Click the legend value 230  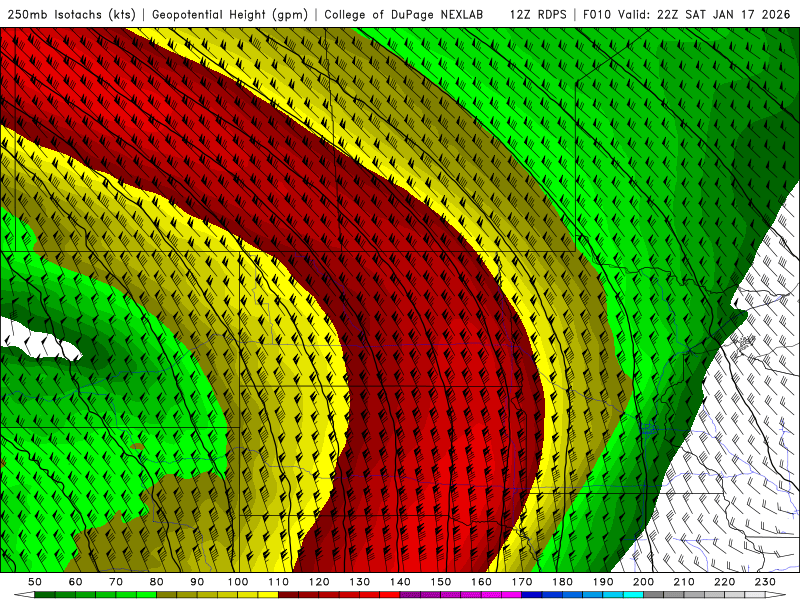pos(765,582)
